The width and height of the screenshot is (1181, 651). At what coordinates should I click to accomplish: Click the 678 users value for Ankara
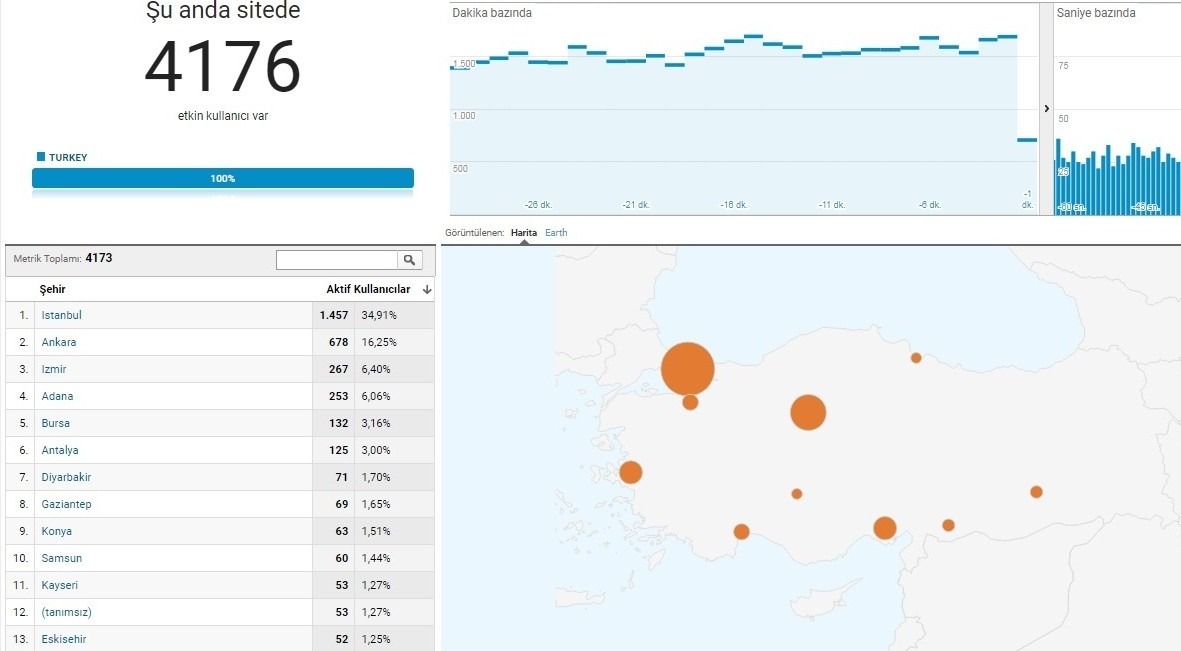point(338,342)
